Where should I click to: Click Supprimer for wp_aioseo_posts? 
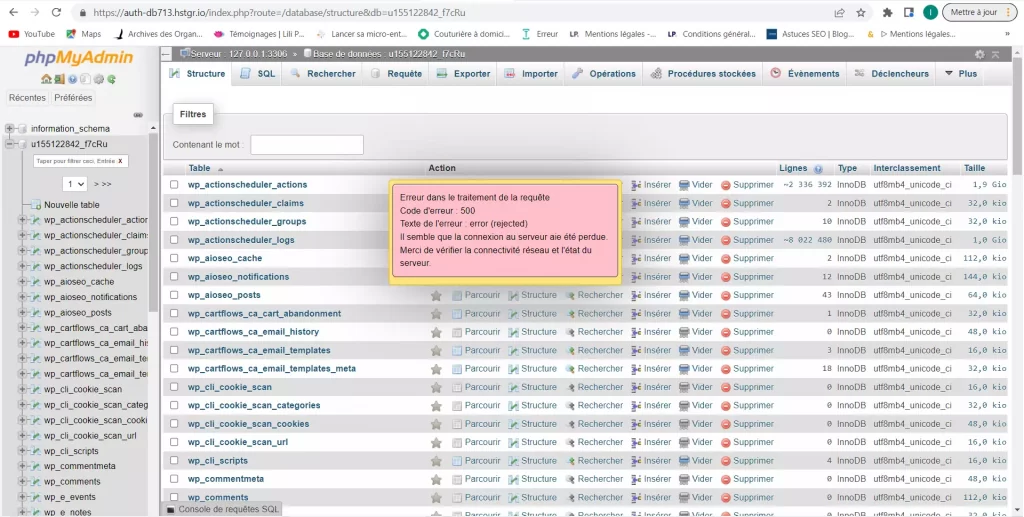(747, 295)
